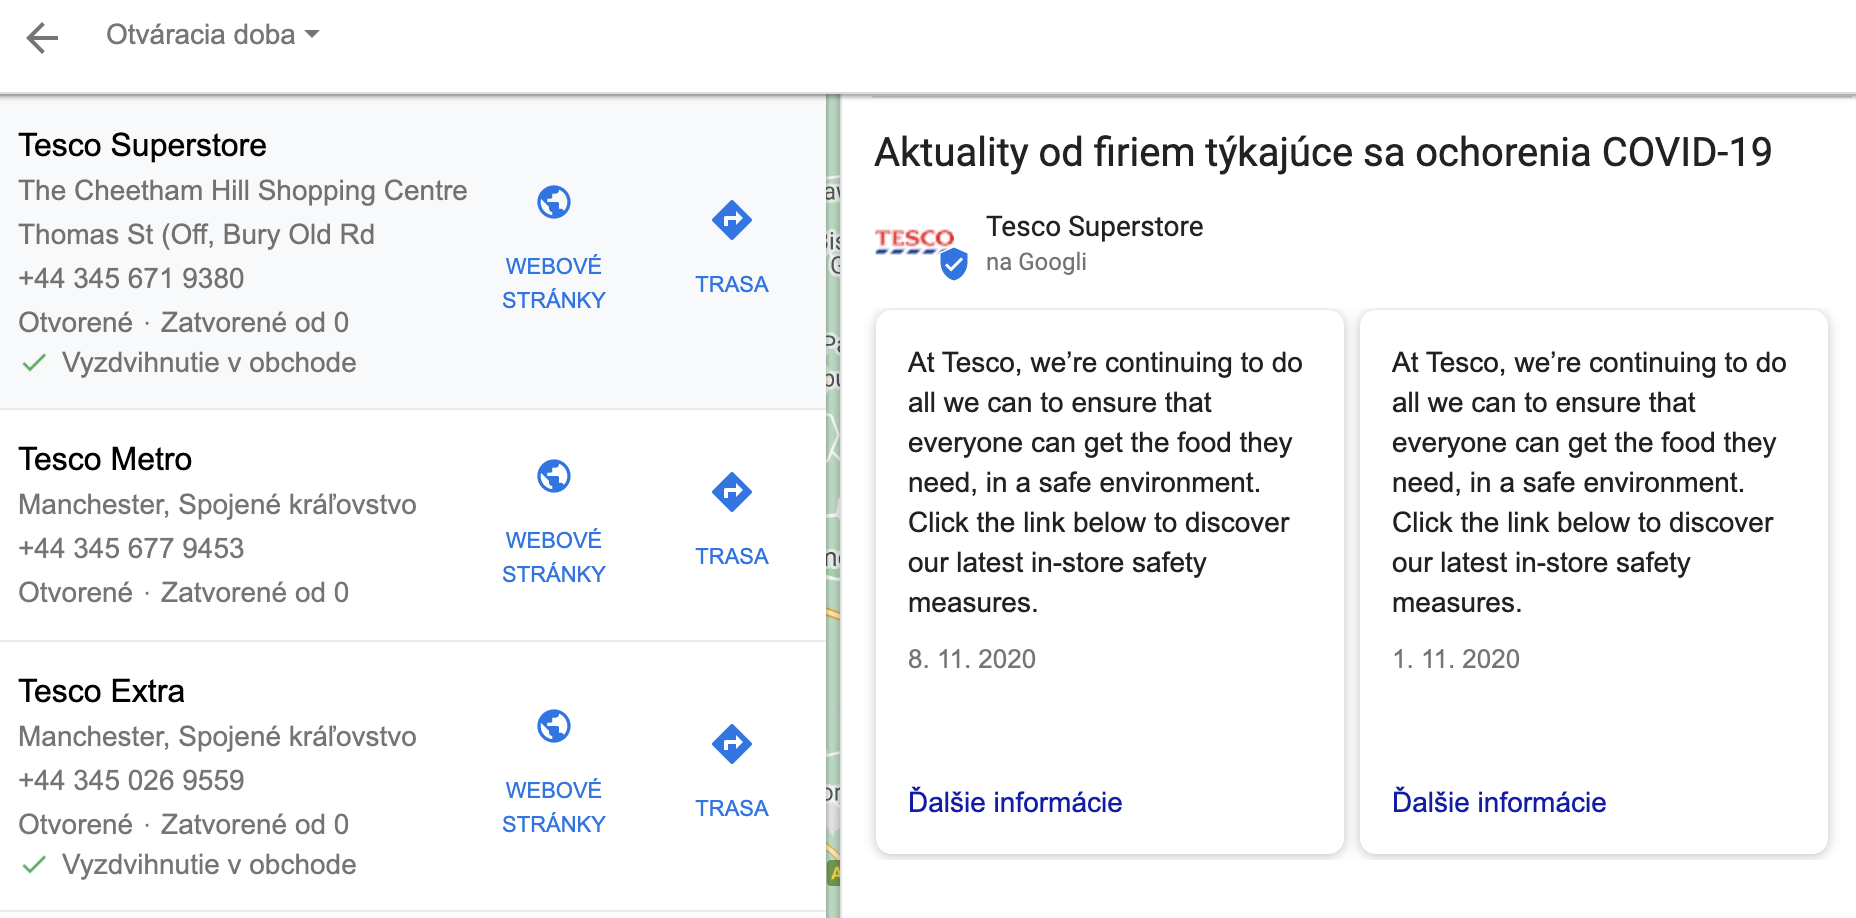This screenshot has width=1856, height=918.
Task: Click the directions icon for Tesco Superstore
Action: pos(732,220)
